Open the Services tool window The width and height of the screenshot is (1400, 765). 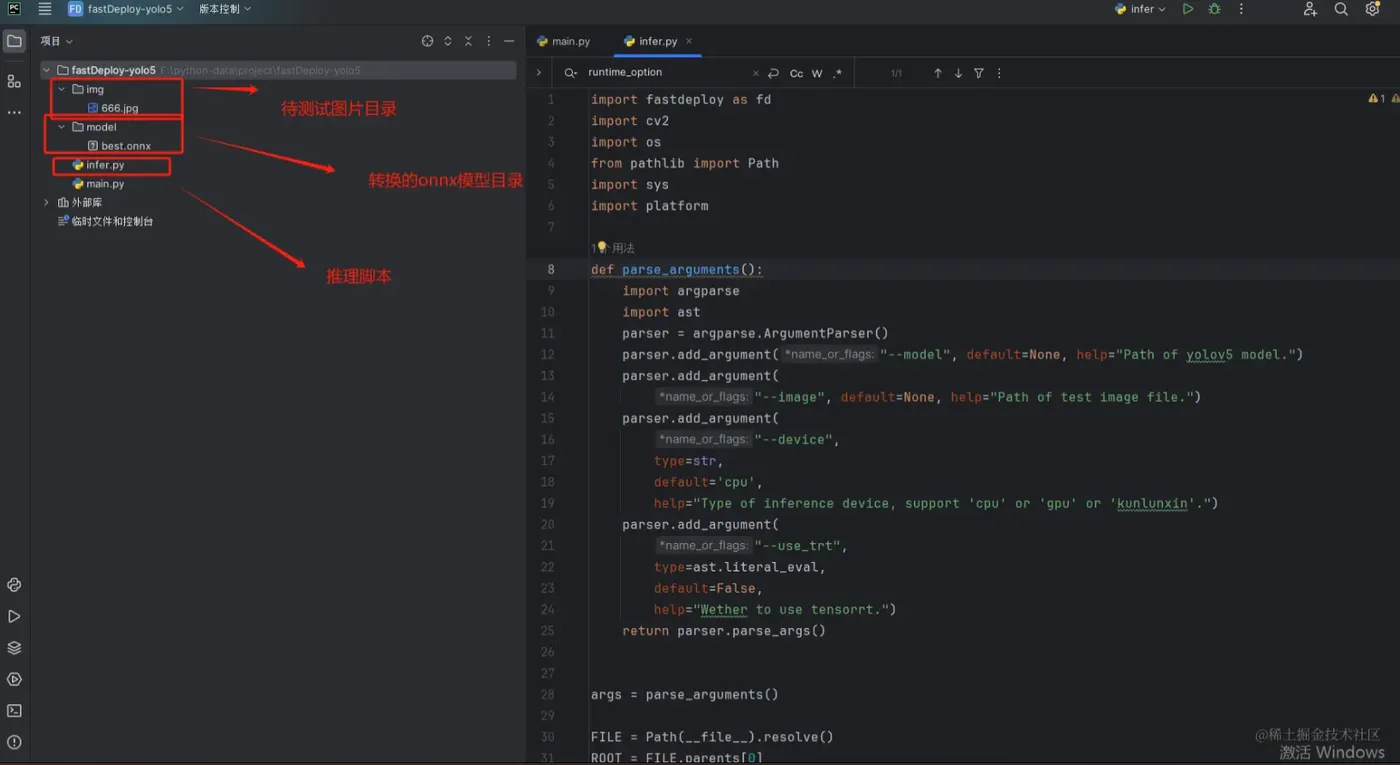point(14,679)
